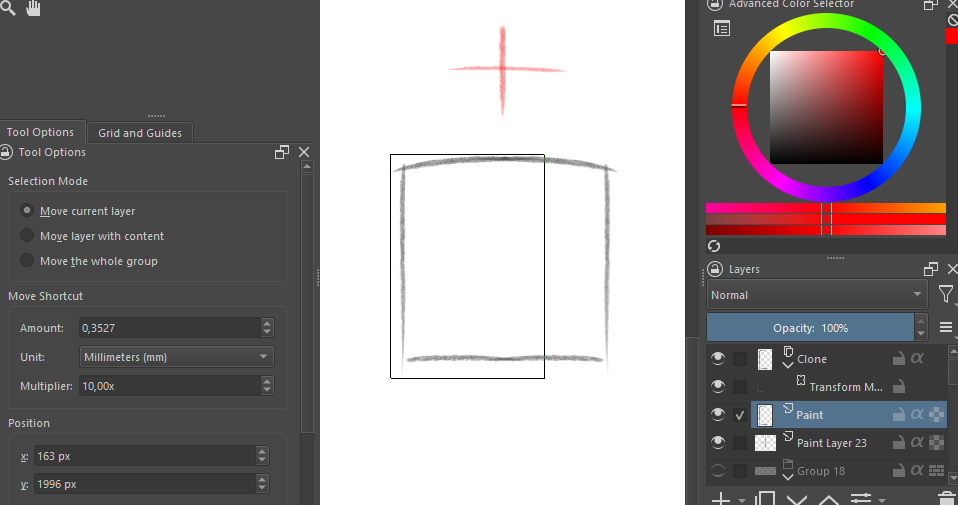Click the x position field

tap(145, 456)
